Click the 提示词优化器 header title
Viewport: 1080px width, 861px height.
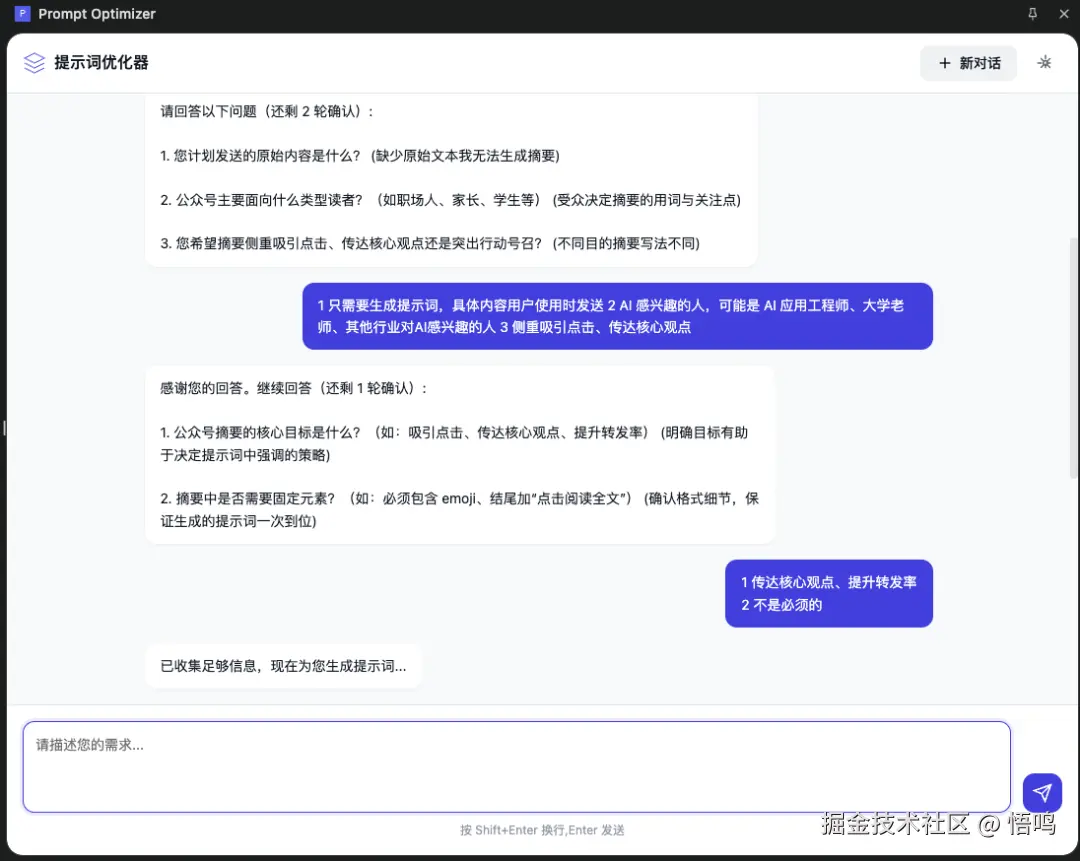point(104,62)
